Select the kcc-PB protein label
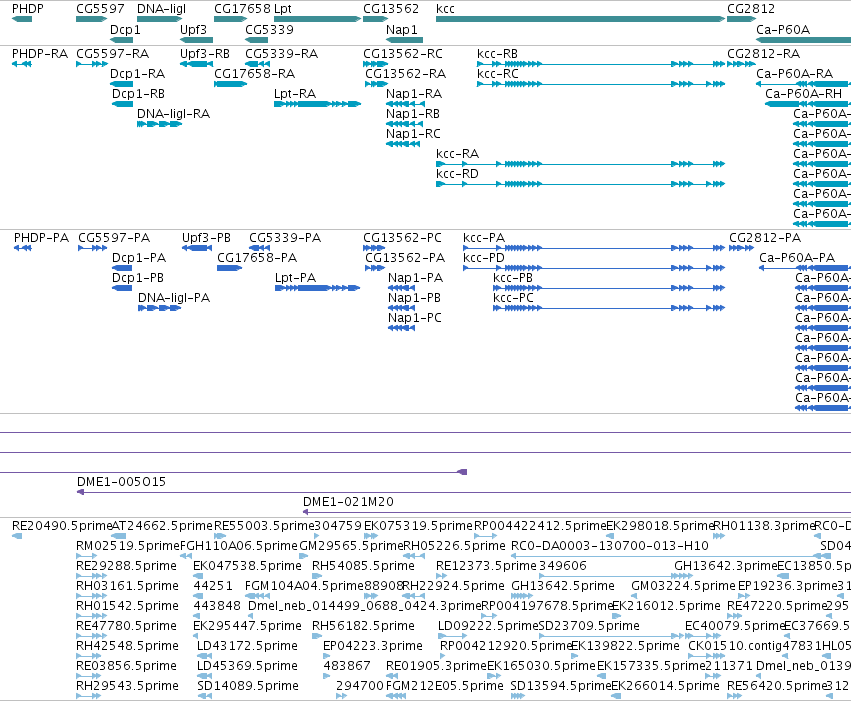 [513, 278]
